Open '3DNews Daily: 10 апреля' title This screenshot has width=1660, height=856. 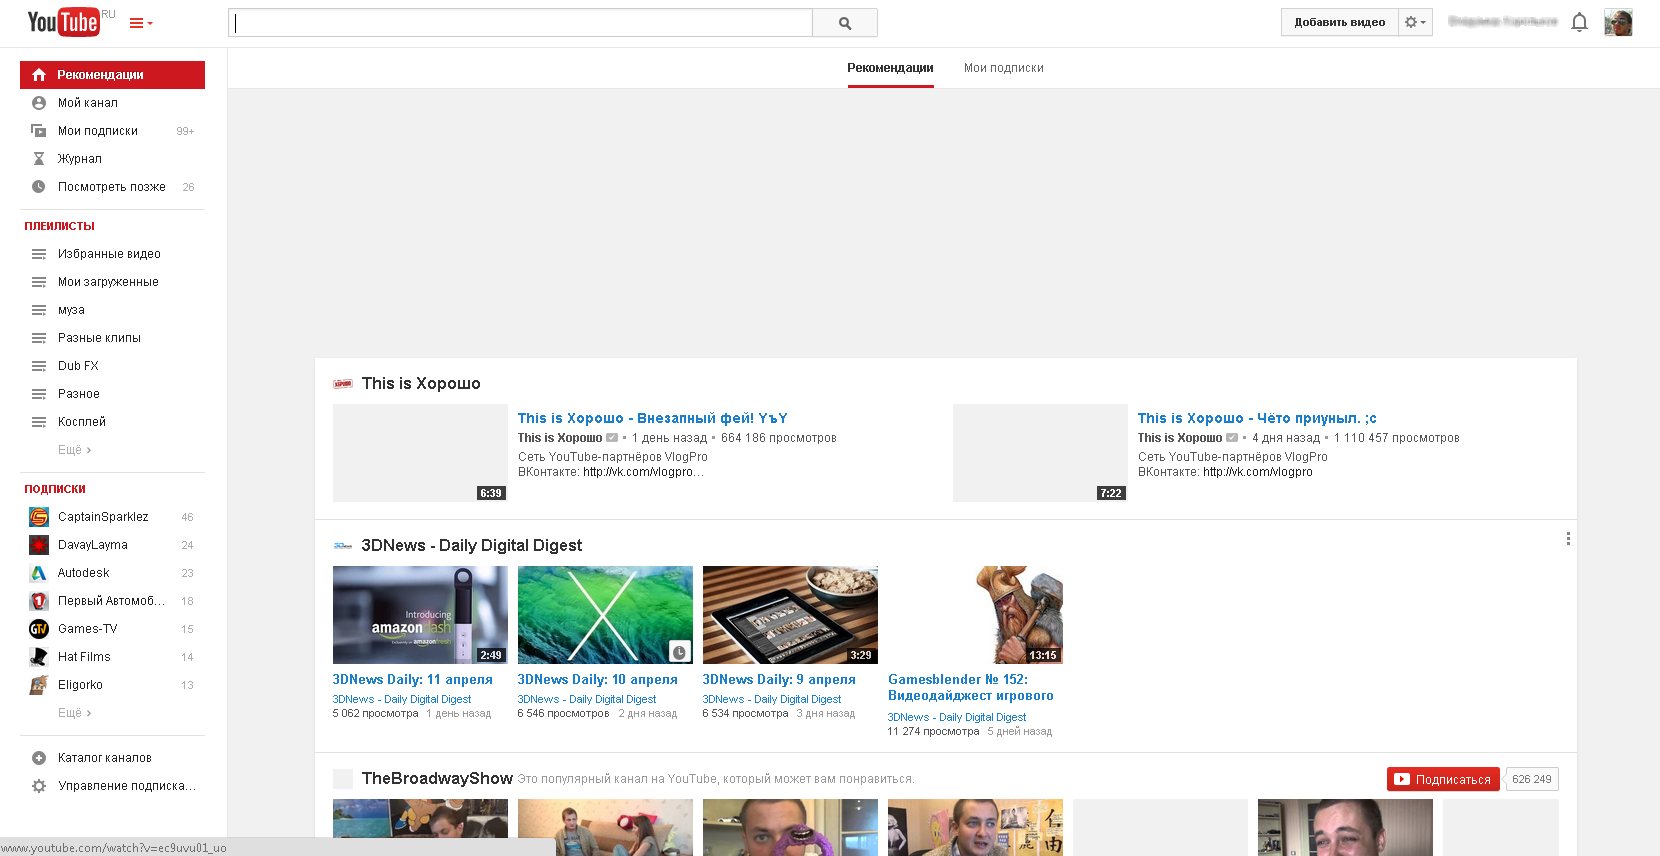coord(597,679)
